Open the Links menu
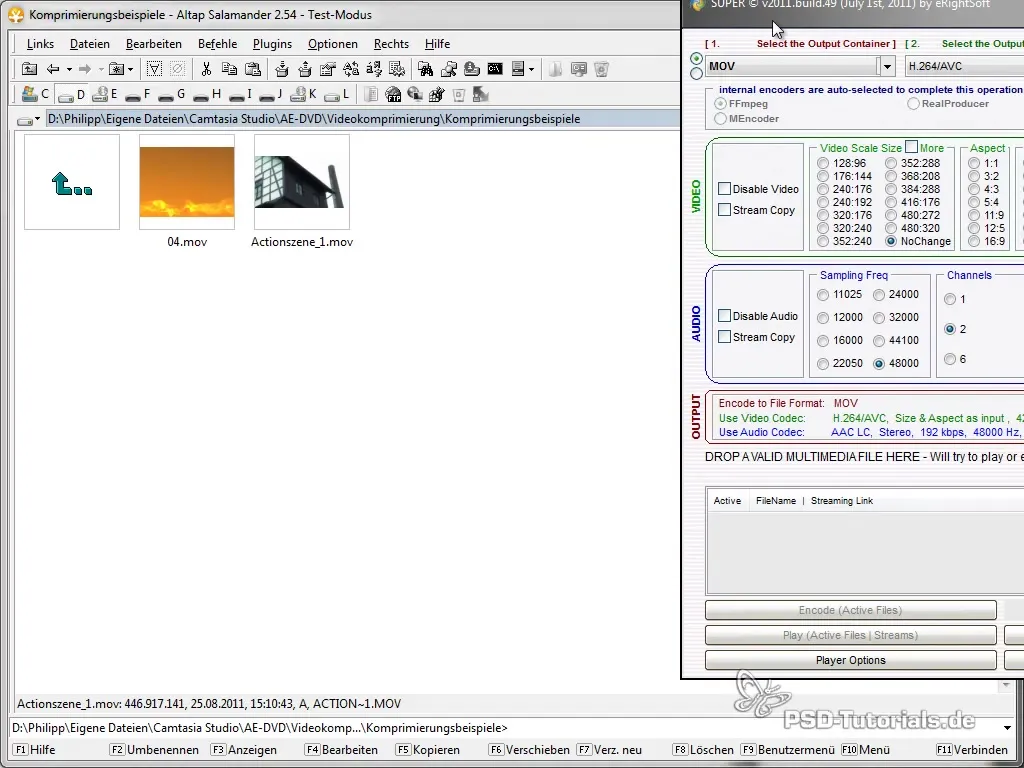 point(40,44)
